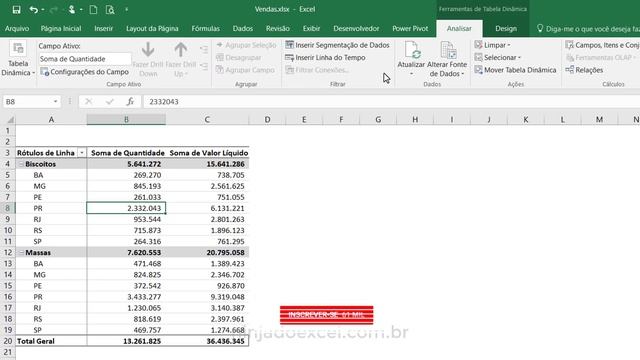This screenshot has height=360, width=640.
Task: Collapse the Biscoitos group
Action: pos(21,164)
